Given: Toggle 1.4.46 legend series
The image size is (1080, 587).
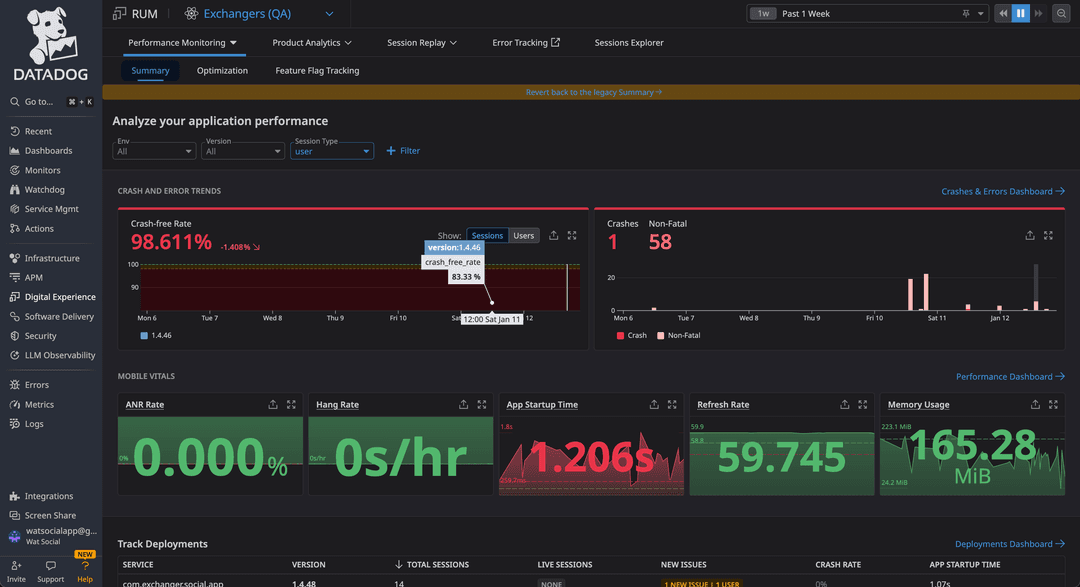Looking at the screenshot, I should (x=156, y=336).
